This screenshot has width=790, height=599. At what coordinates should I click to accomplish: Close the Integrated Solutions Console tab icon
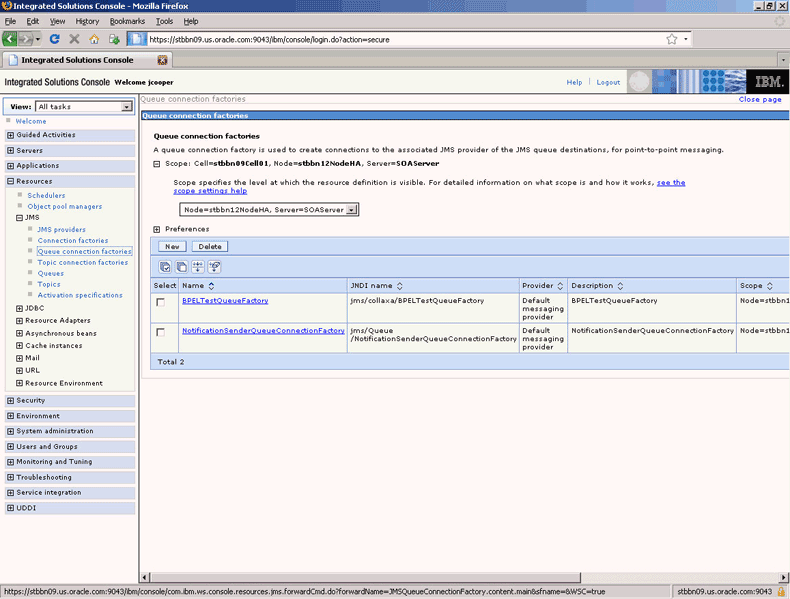[162, 60]
